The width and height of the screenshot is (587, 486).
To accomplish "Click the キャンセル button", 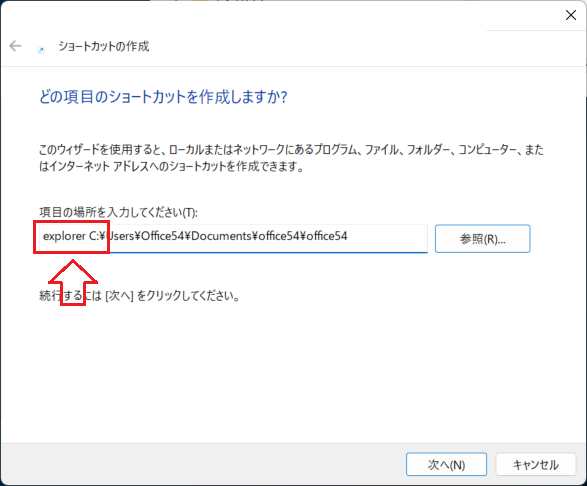I will (x=536, y=465).
